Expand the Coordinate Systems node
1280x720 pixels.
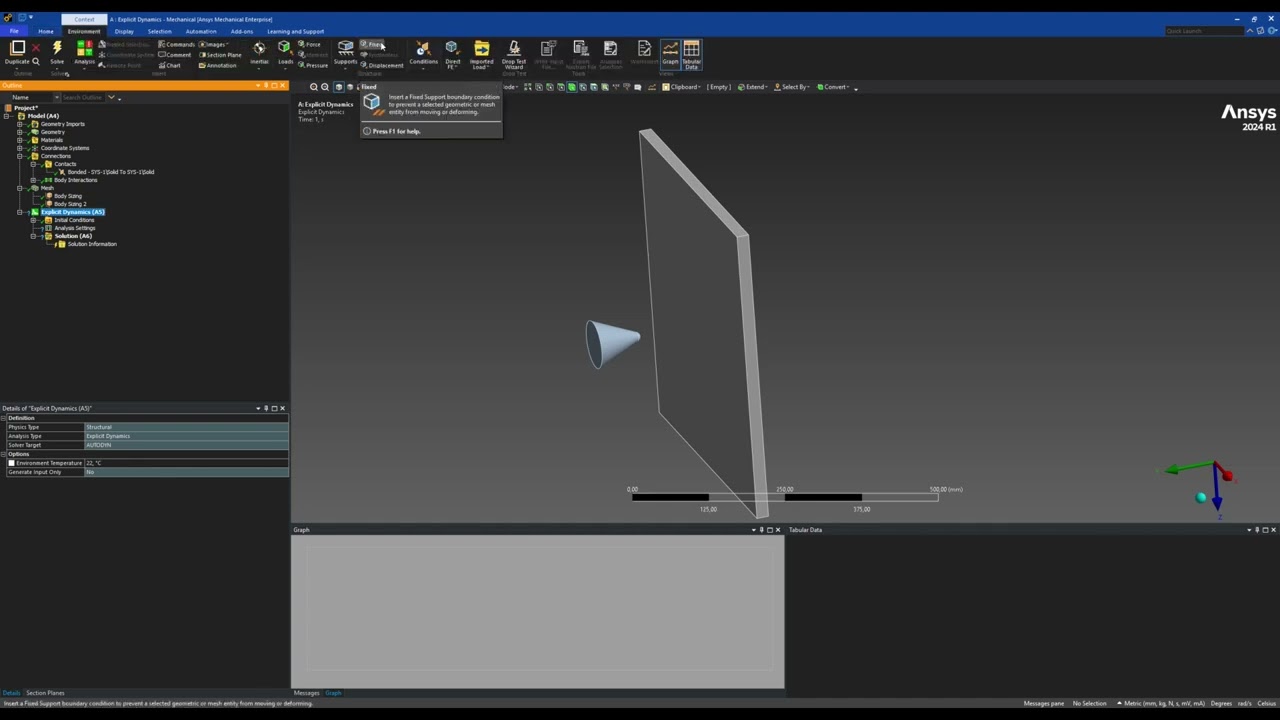(x=20, y=148)
